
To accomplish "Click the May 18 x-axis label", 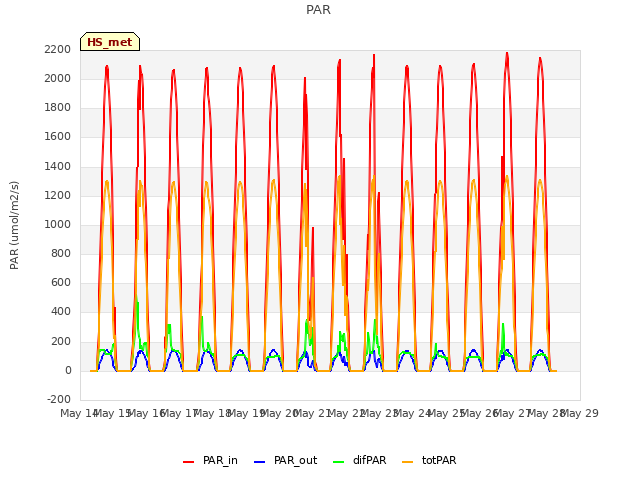I will pos(212,413).
